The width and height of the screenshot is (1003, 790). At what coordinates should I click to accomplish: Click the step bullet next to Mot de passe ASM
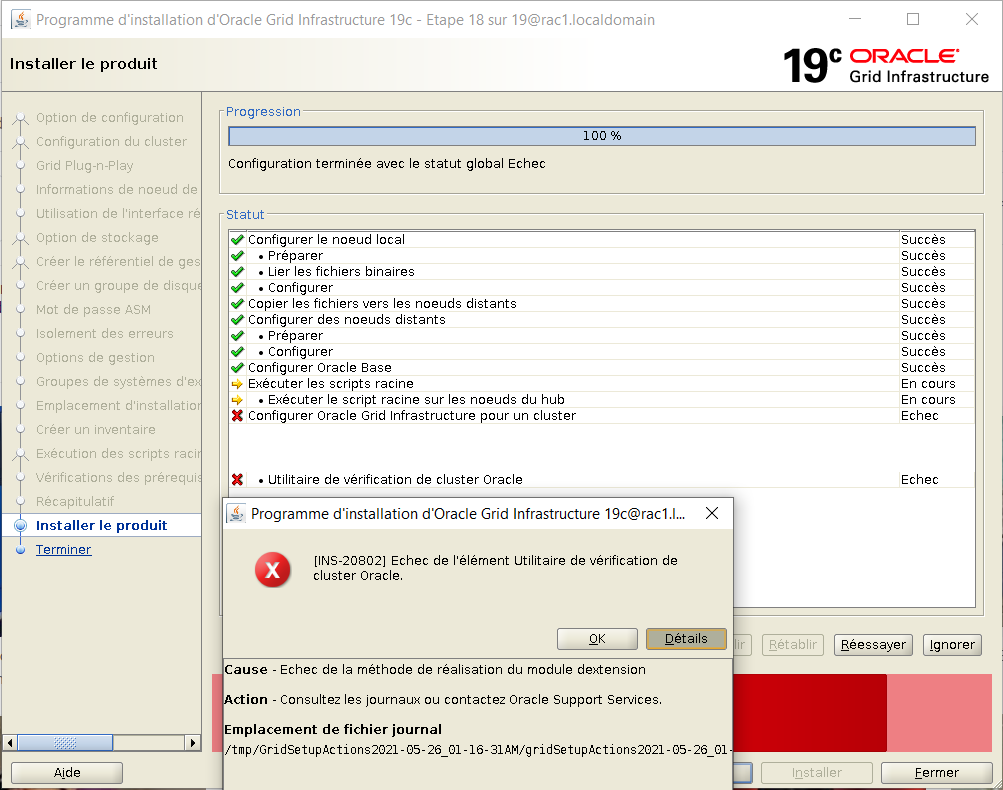pyautogui.click(x=20, y=310)
